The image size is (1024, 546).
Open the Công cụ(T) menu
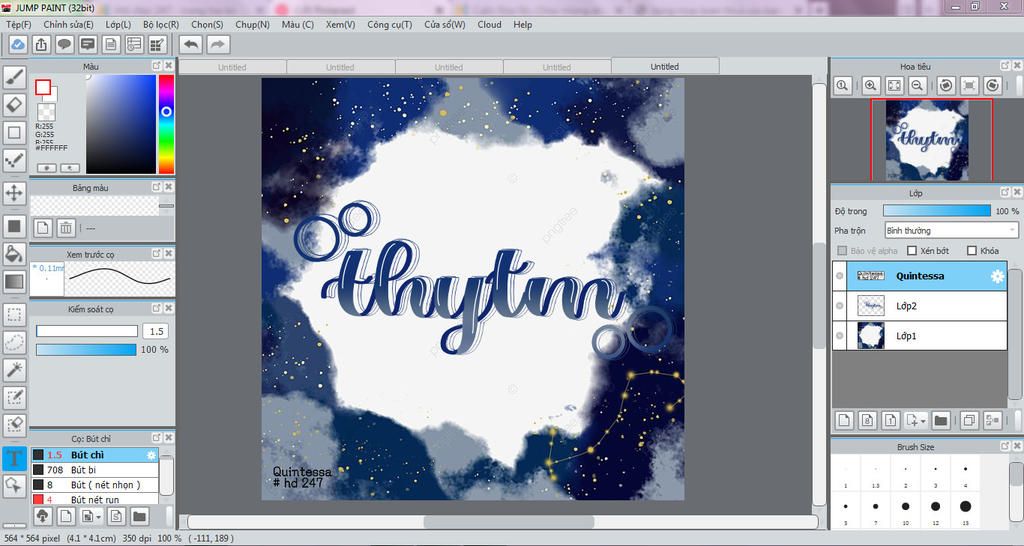389,24
